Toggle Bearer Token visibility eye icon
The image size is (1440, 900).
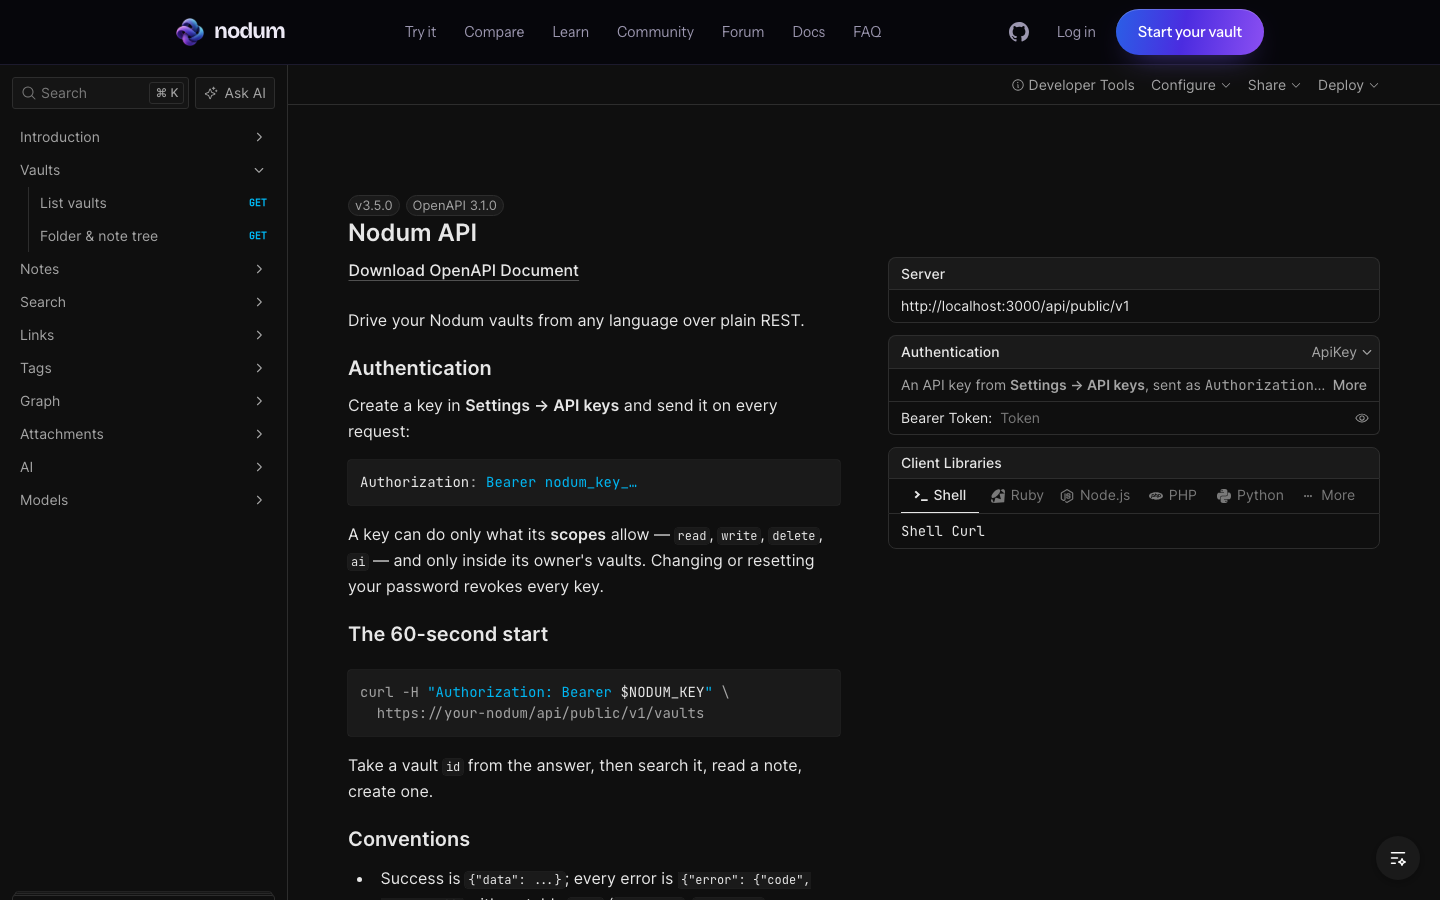pyautogui.click(x=1362, y=418)
